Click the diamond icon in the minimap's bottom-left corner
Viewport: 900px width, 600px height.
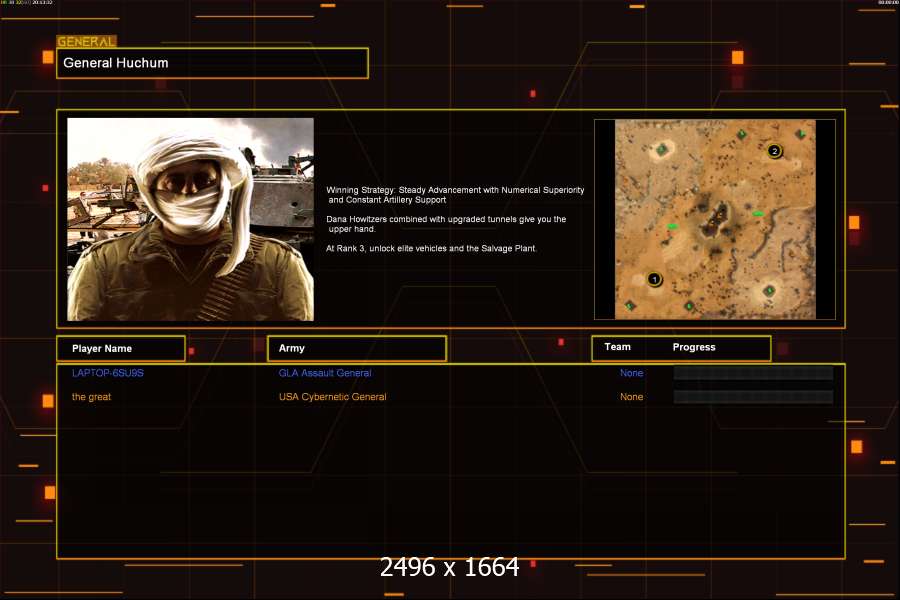click(630, 305)
